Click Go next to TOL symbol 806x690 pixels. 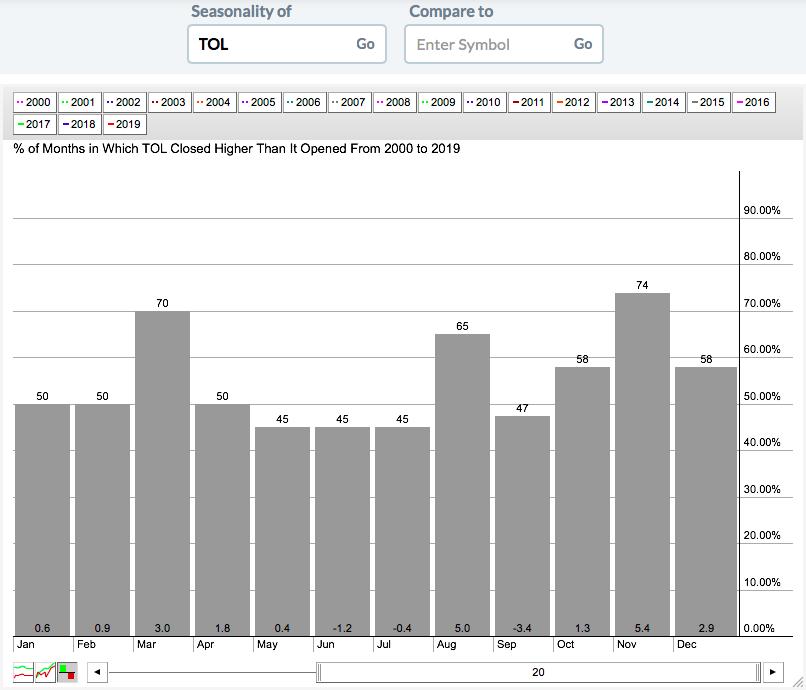pyautogui.click(x=365, y=44)
